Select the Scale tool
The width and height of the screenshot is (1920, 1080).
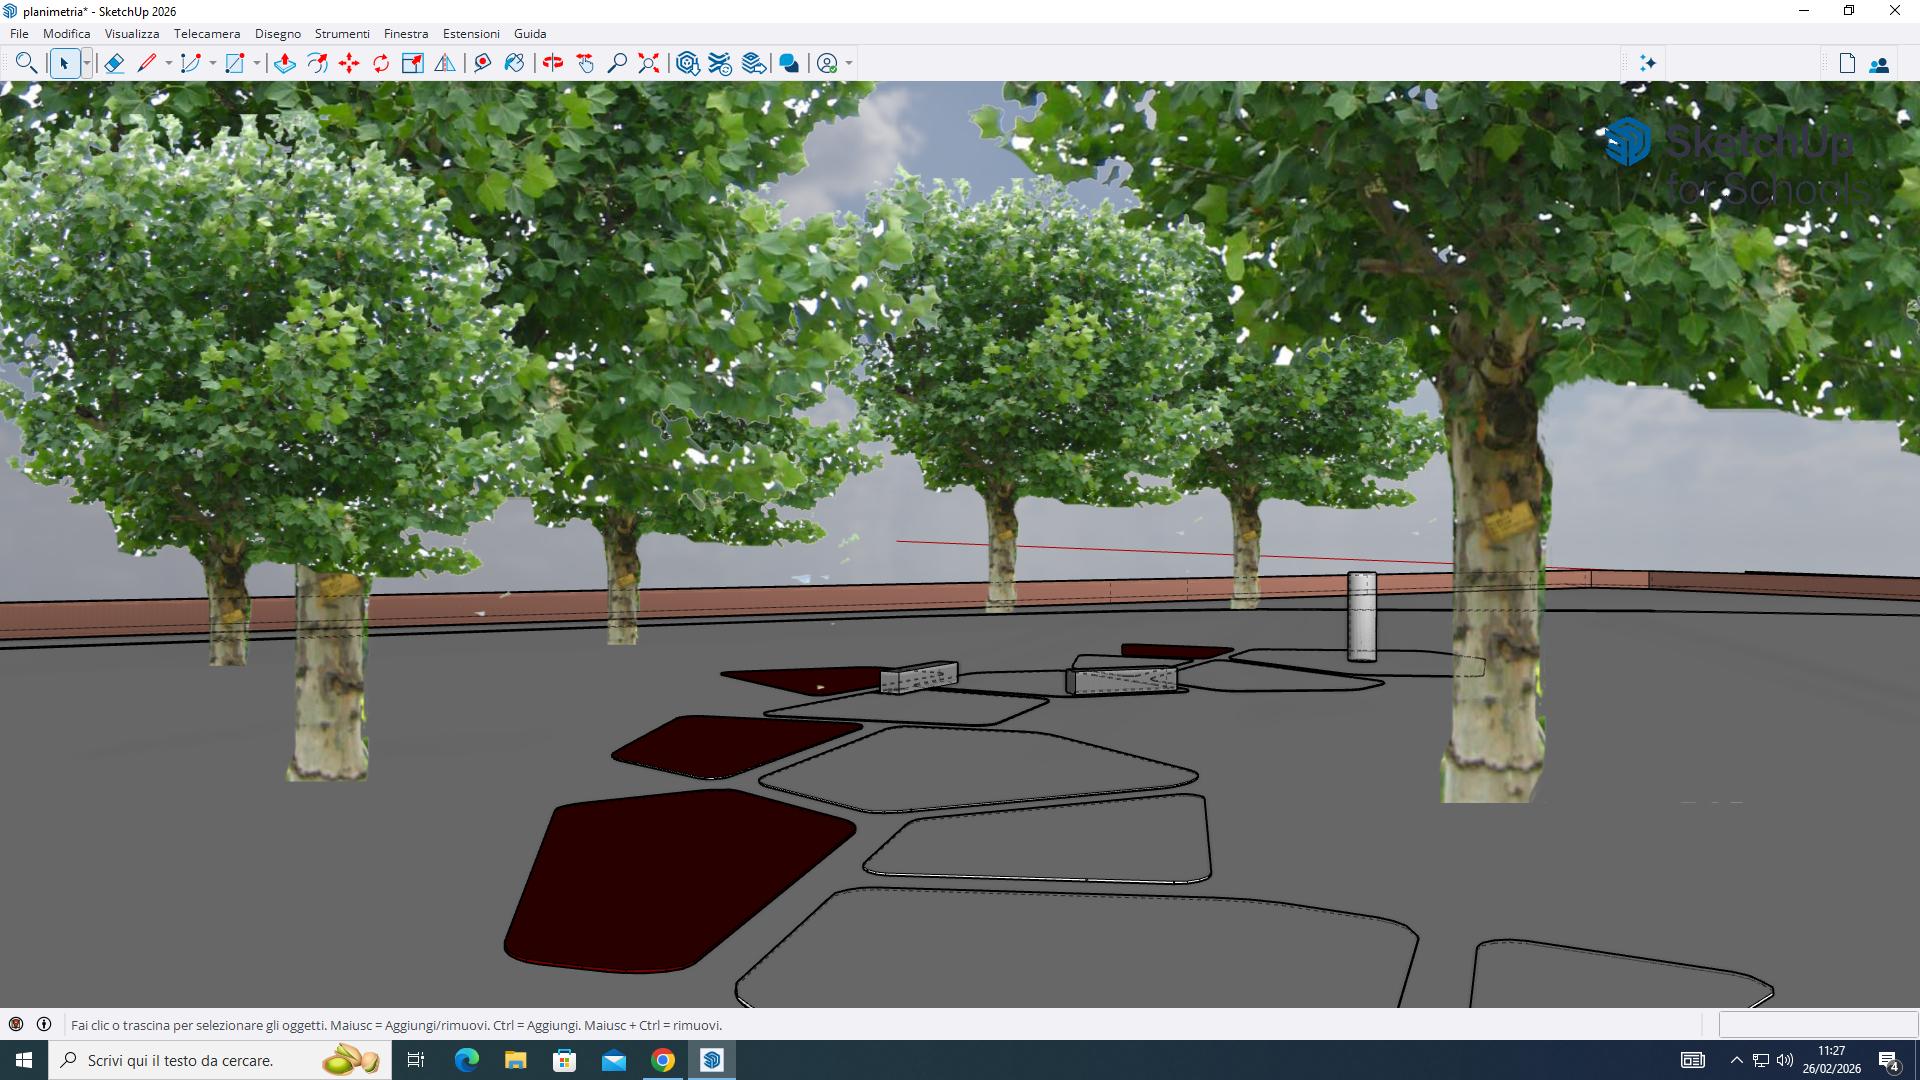[412, 63]
